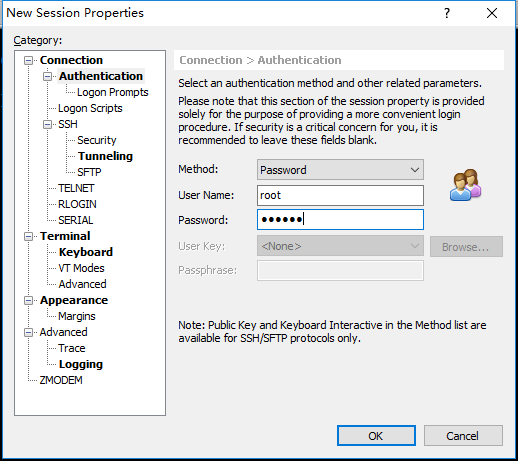The image size is (518, 461).
Task: Focus the User Name input field
Action: (x=340, y=195)
